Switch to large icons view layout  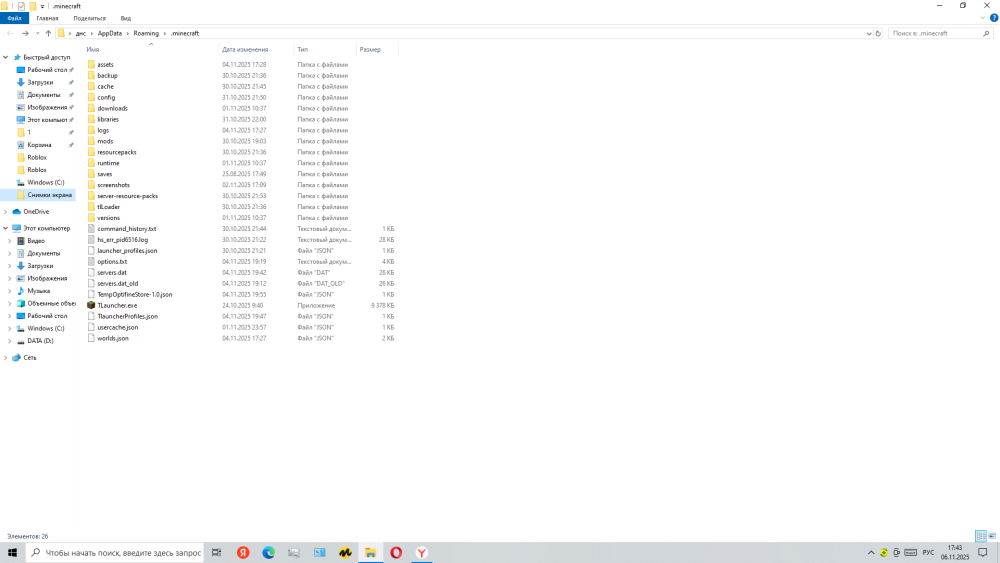992,536
